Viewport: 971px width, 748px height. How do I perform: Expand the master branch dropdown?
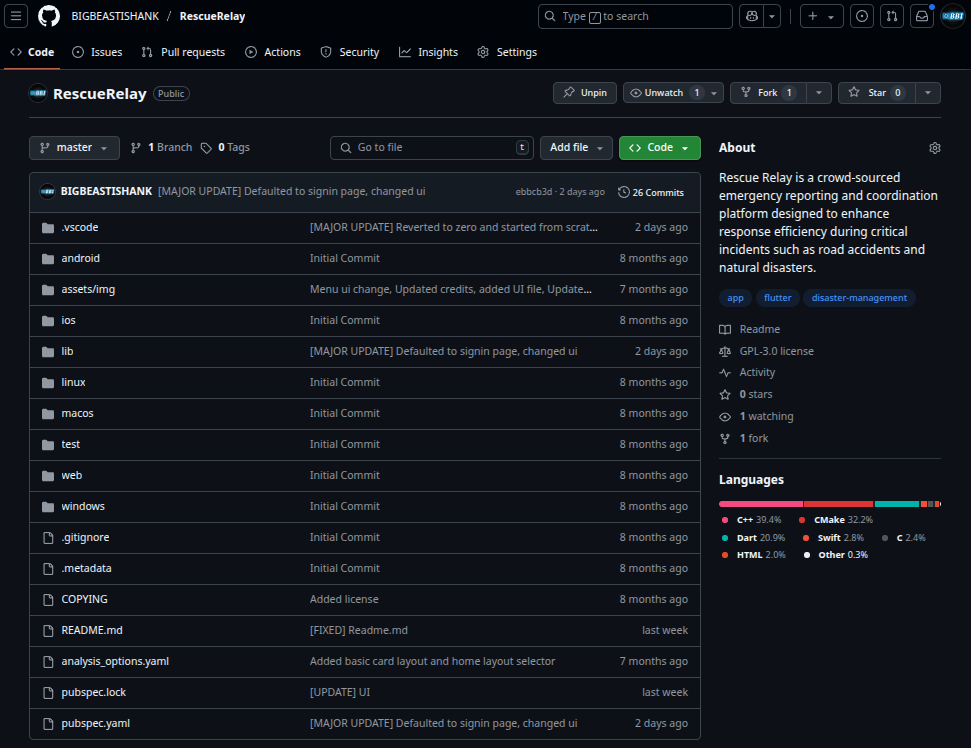tap(74, 148)
